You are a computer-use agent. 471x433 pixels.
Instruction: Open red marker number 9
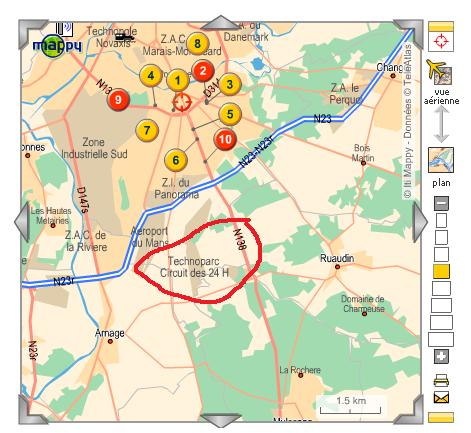118,99
